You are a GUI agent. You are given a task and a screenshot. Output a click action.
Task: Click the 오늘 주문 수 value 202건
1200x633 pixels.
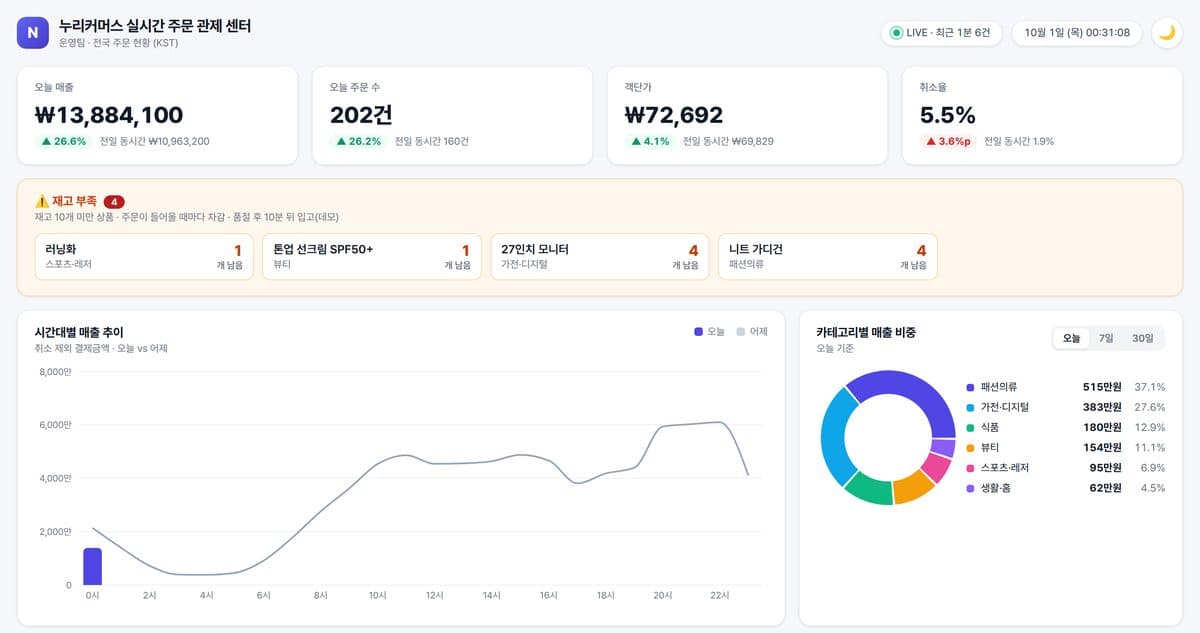361,115
